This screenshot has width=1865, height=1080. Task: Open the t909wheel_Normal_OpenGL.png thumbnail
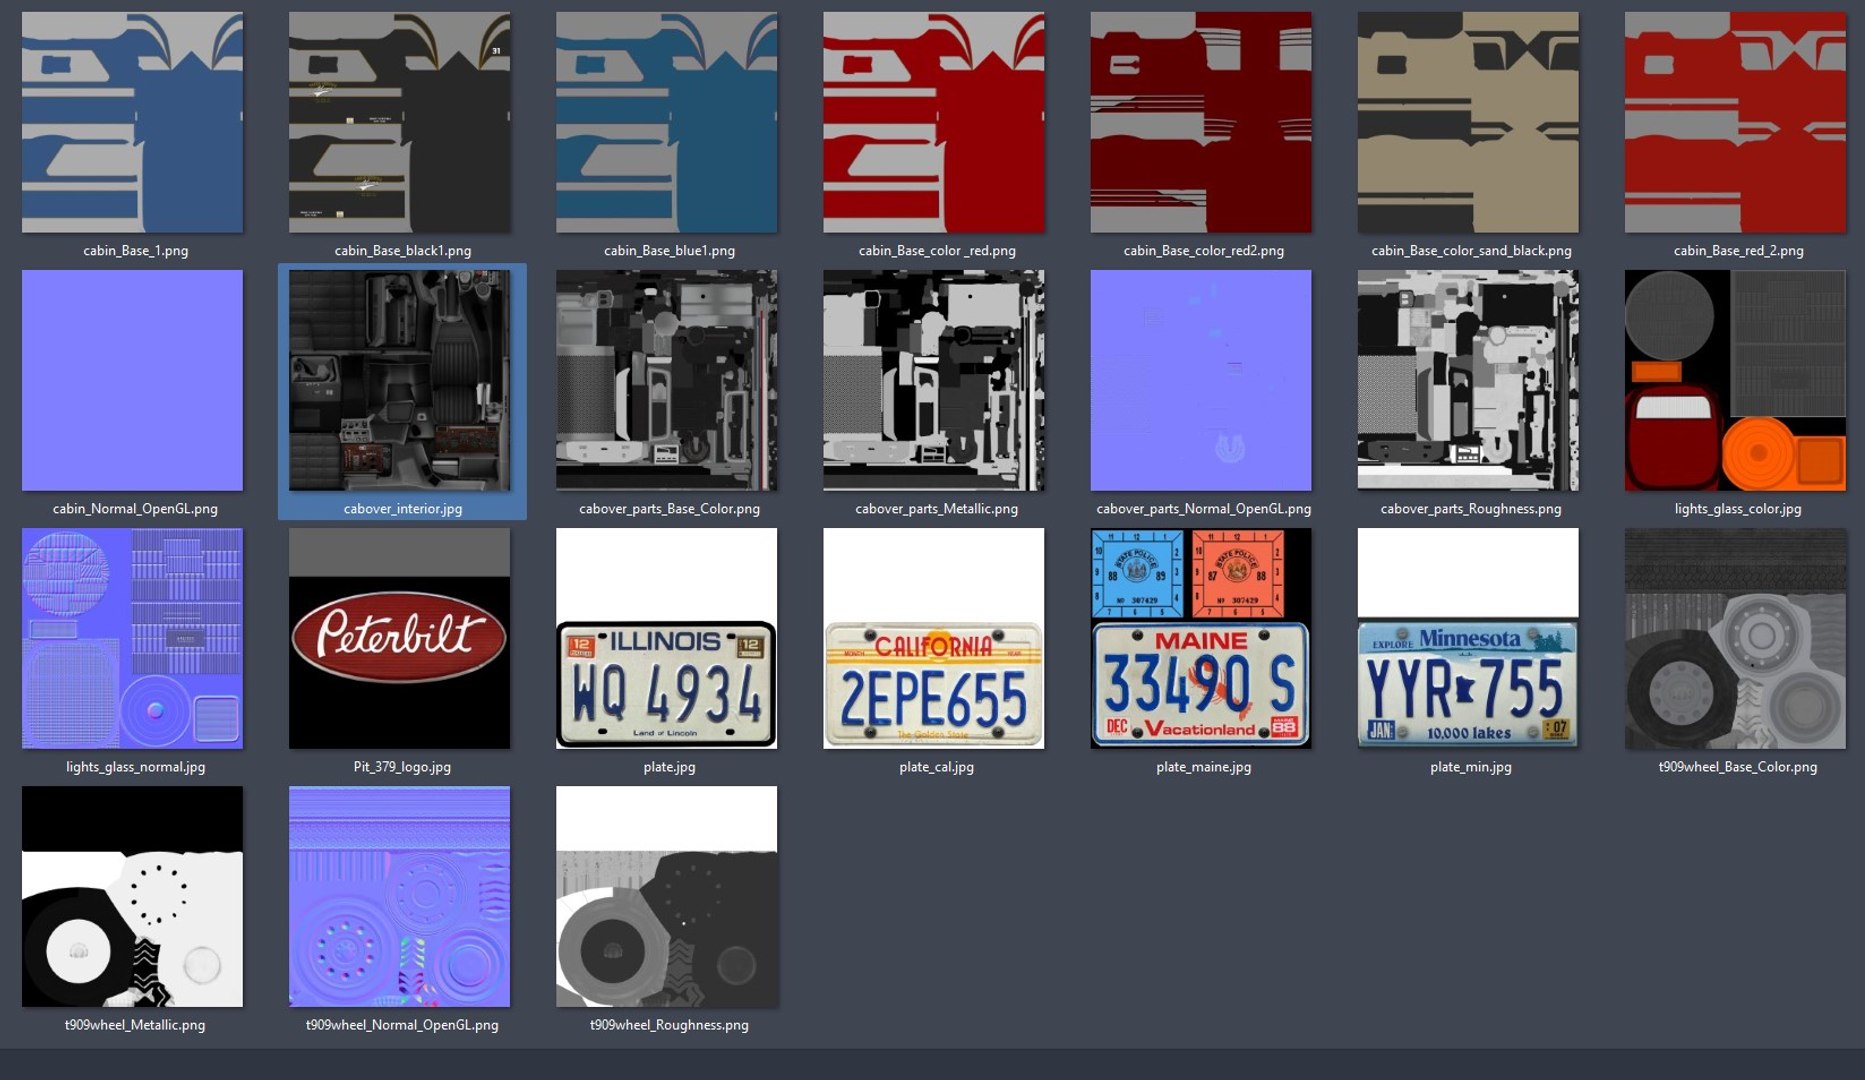(x=399, y=896)
